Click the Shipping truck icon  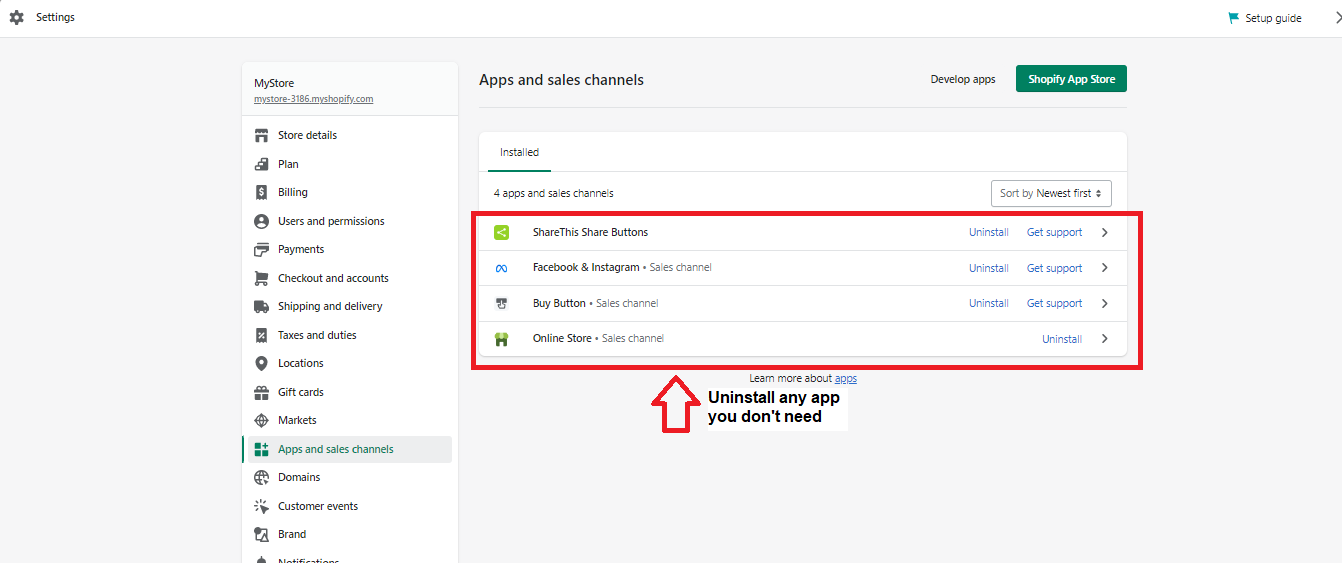[261, 306]
